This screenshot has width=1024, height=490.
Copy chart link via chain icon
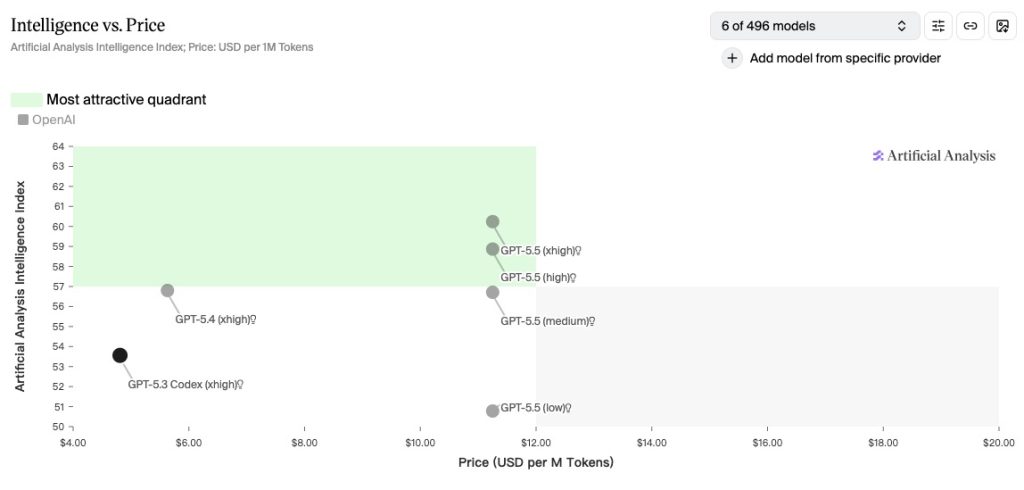(x=970, y=26)
